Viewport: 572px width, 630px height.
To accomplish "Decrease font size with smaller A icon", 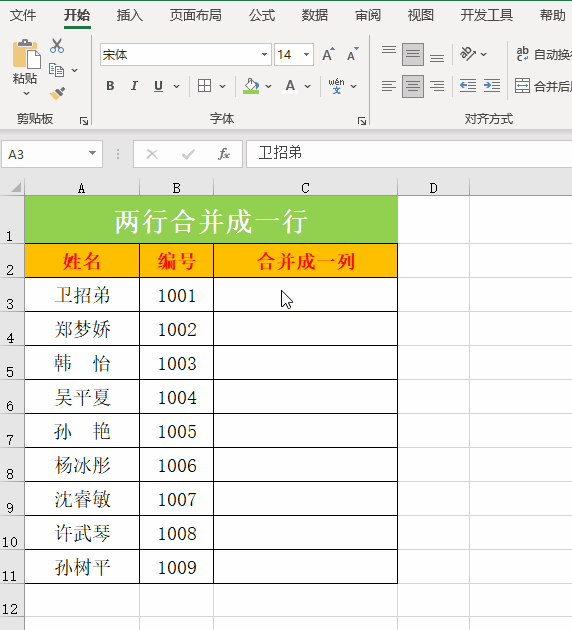I will (352, 54).
